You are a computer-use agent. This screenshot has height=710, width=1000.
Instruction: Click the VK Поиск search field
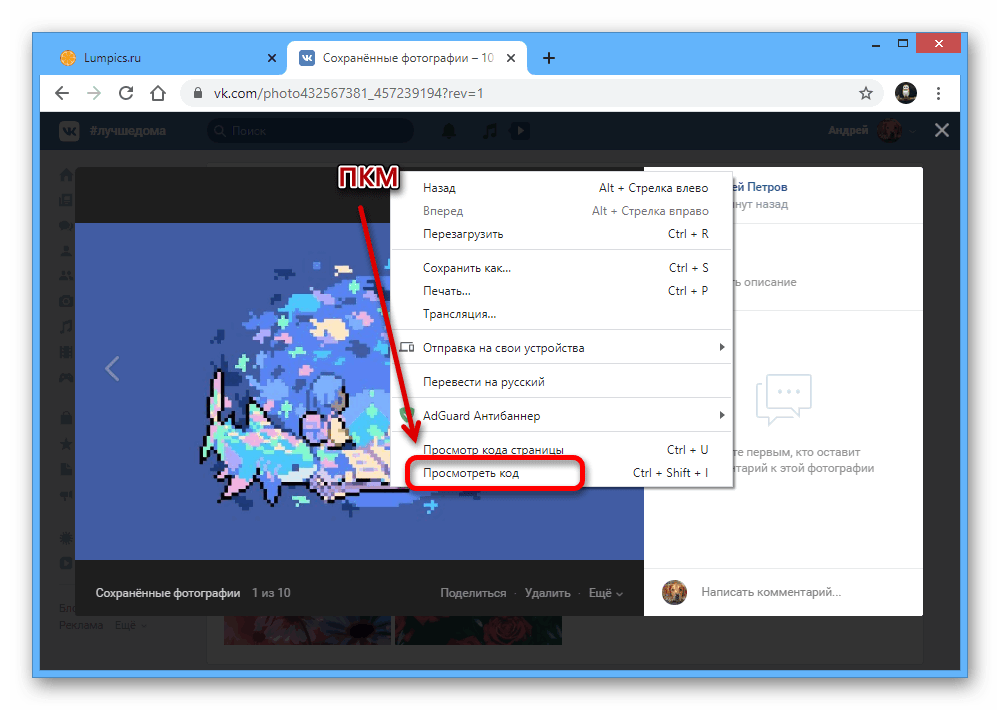click(311, 131)
